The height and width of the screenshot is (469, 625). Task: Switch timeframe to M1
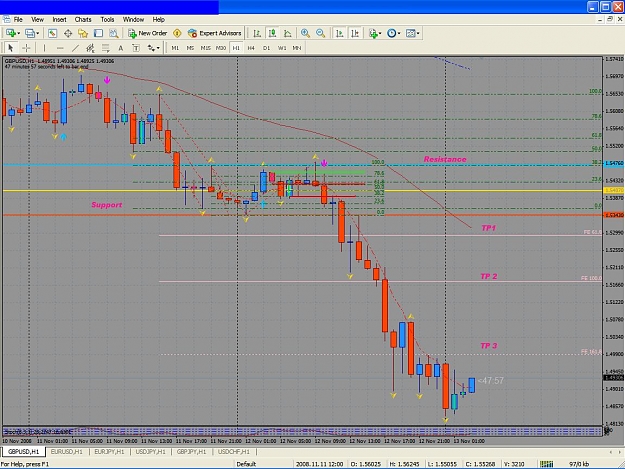[x=175, y=48]
